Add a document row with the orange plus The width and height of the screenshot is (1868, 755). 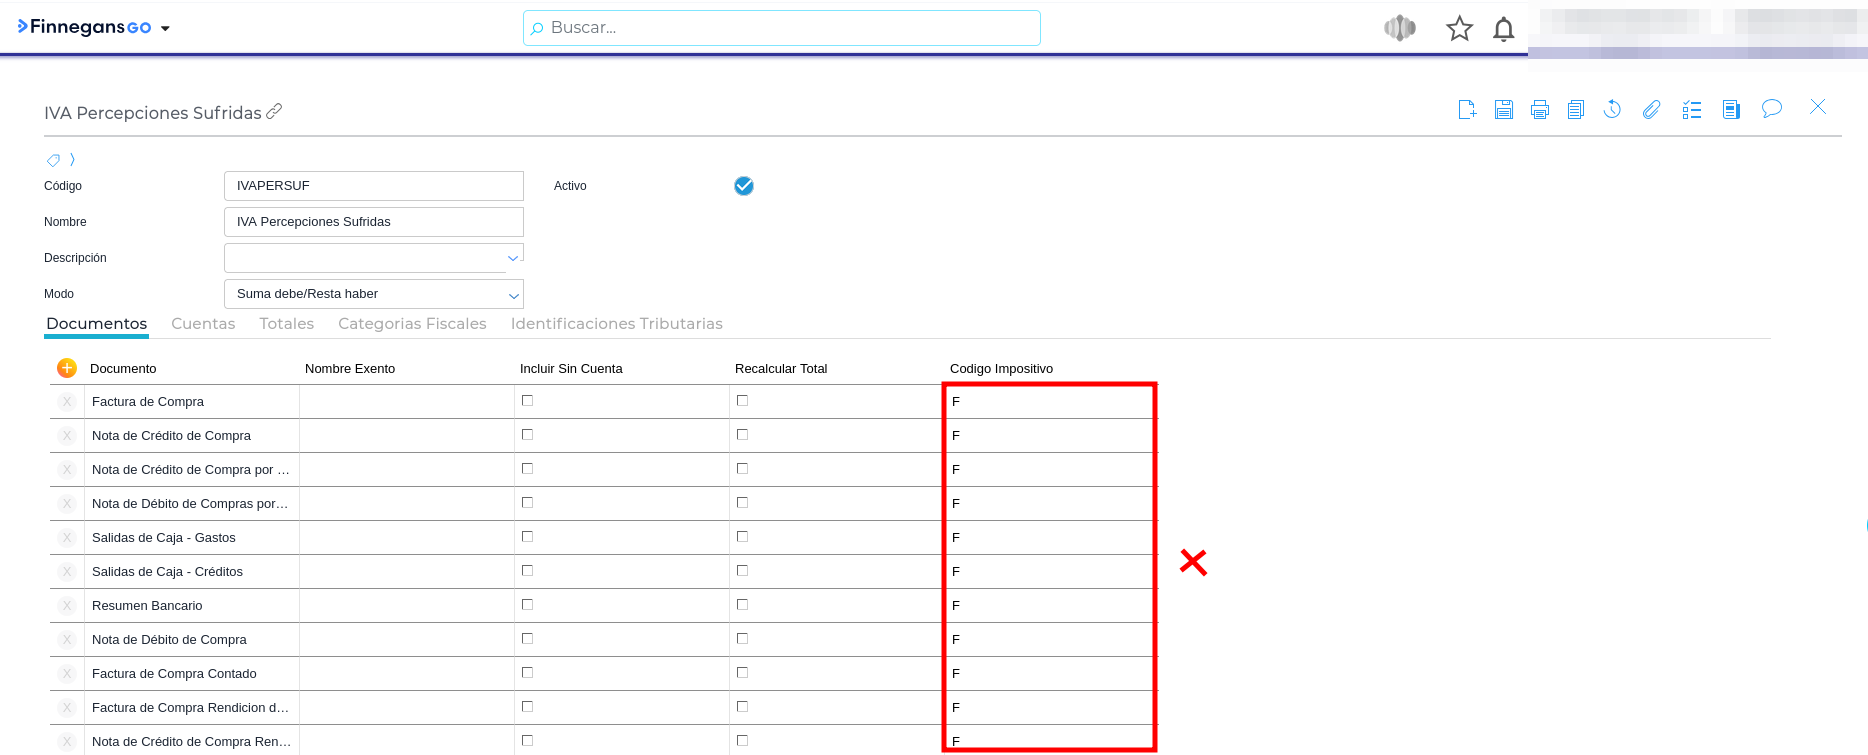click(67, 368)
